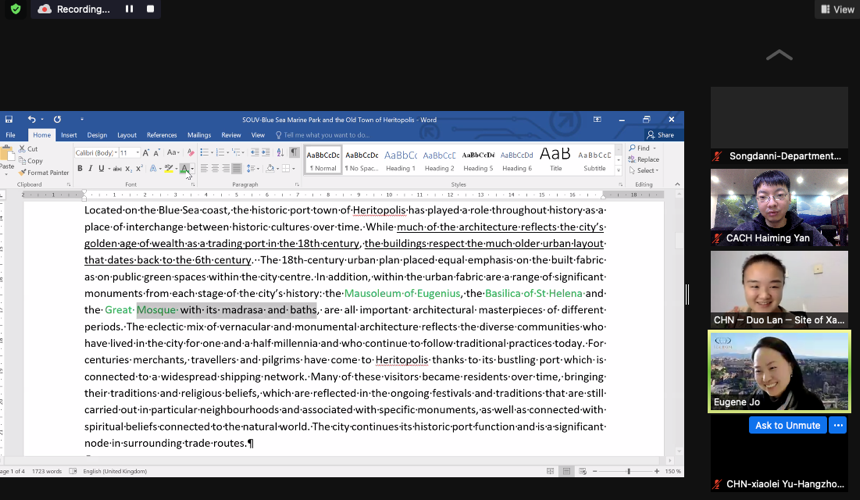Click Ask to Unmute button in Zoom

point(788,425)
